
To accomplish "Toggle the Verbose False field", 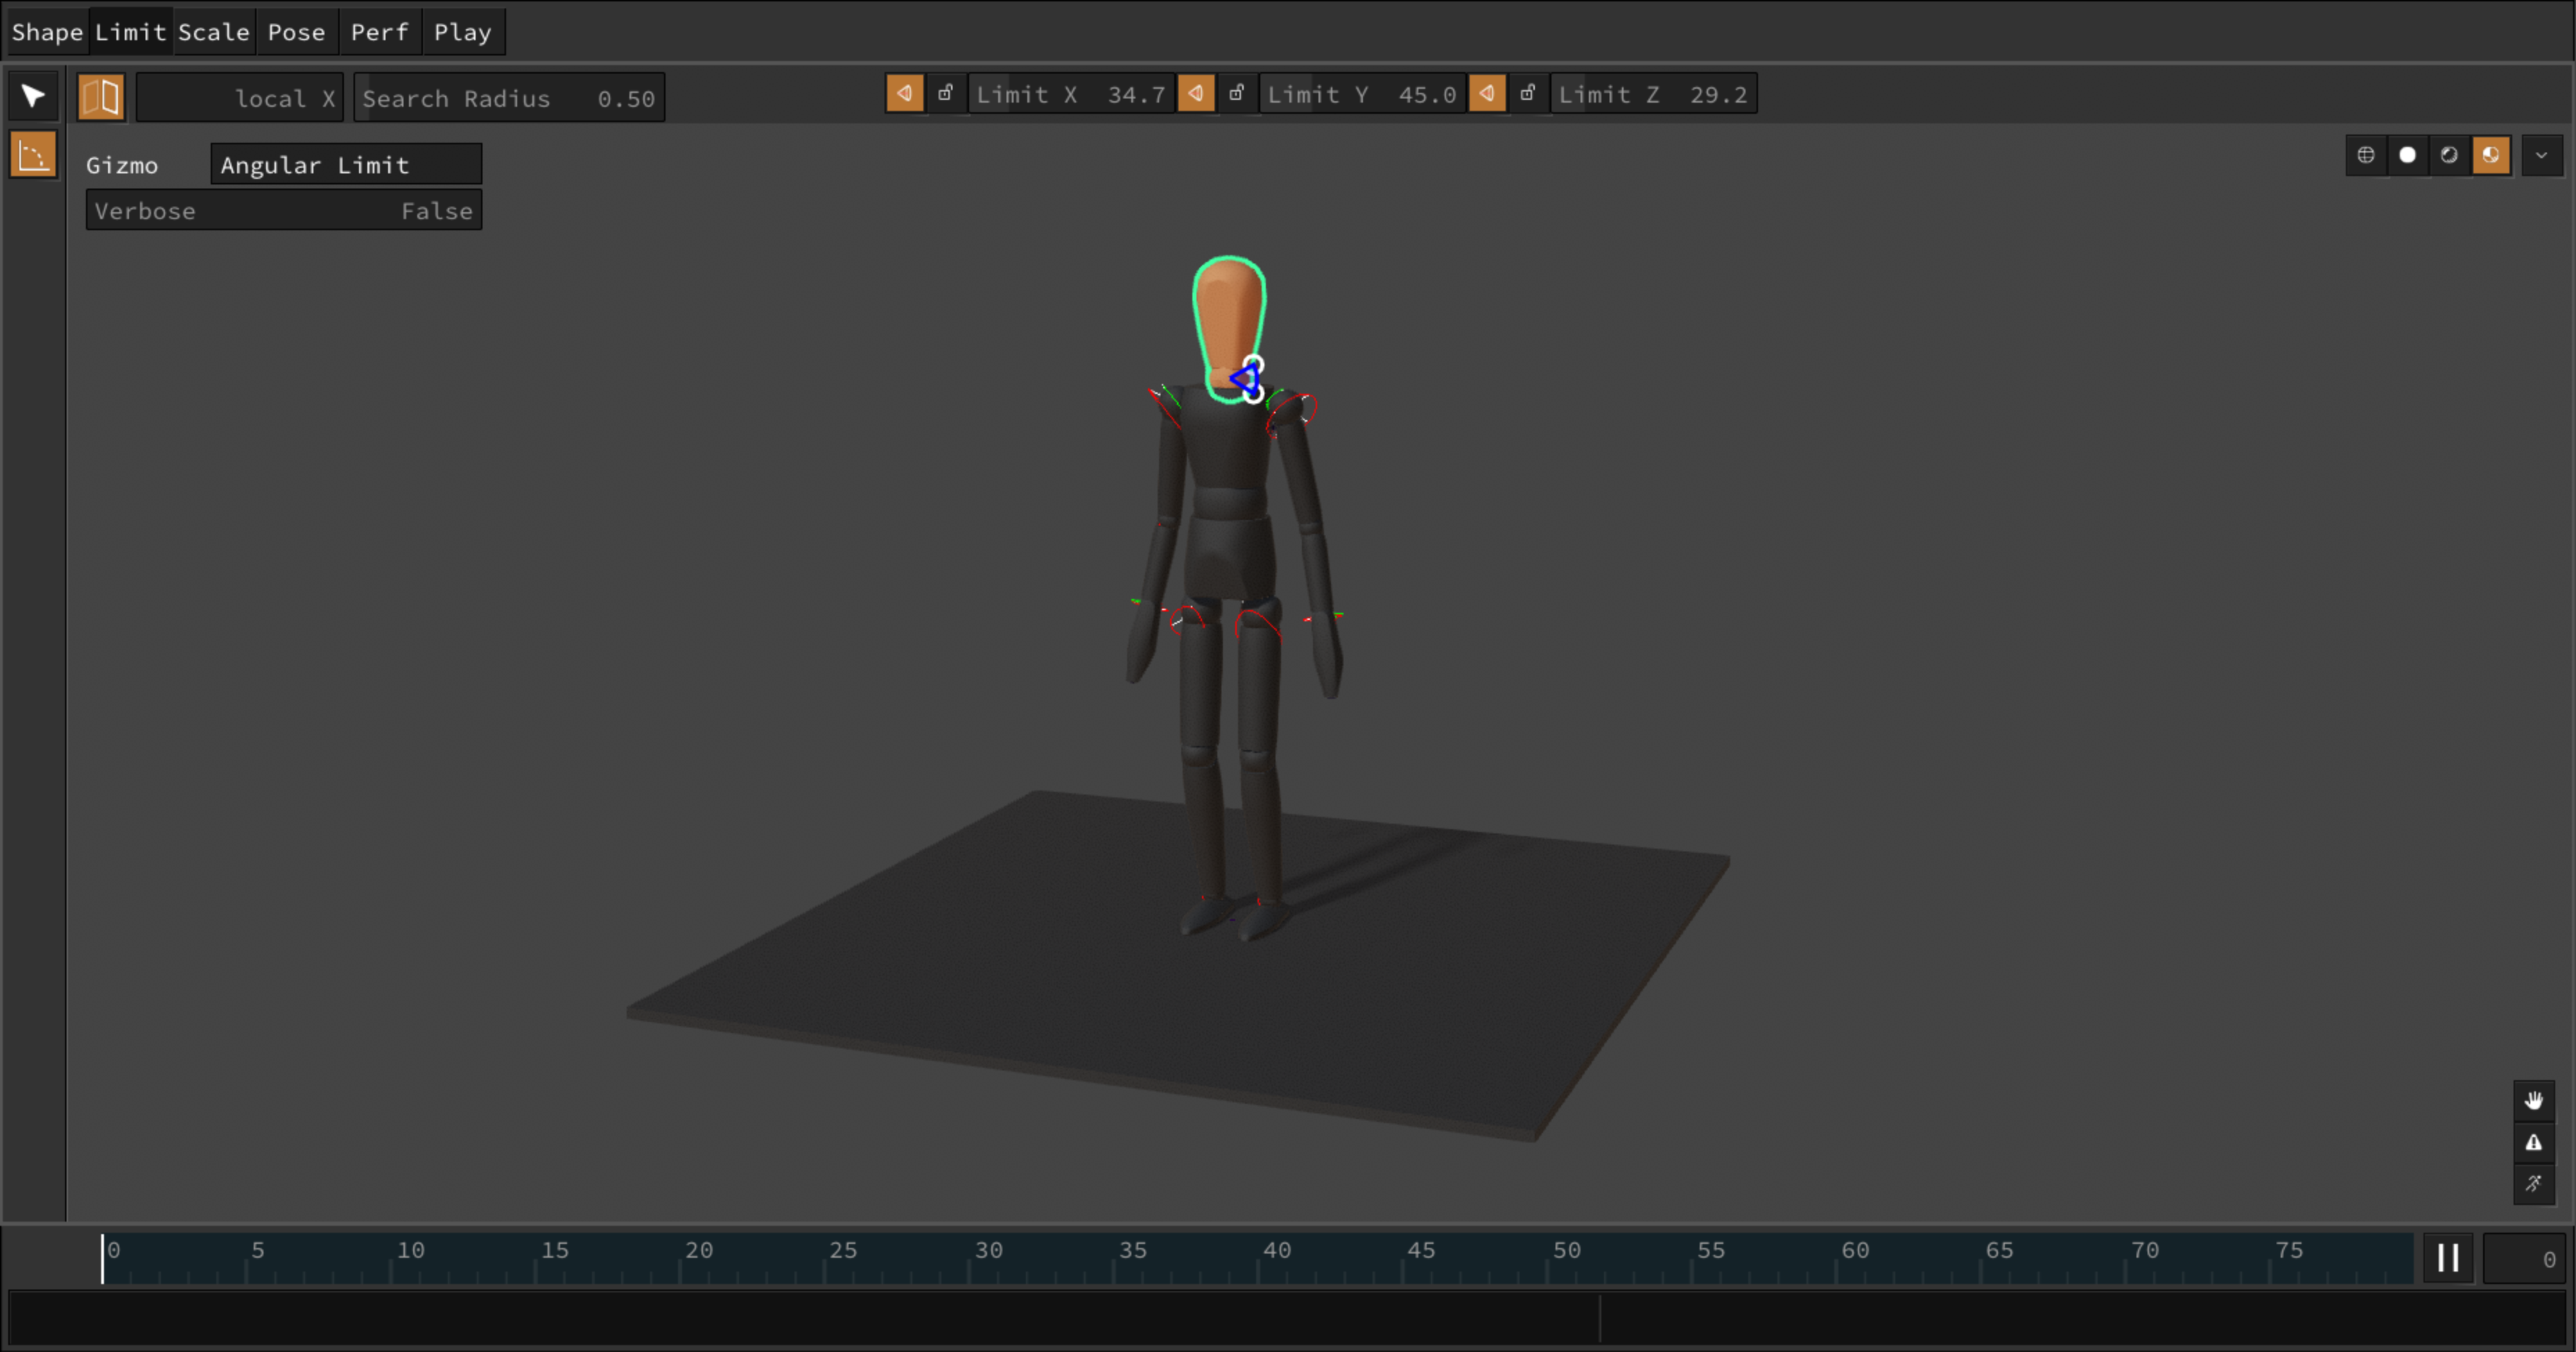I will point(284,211).
